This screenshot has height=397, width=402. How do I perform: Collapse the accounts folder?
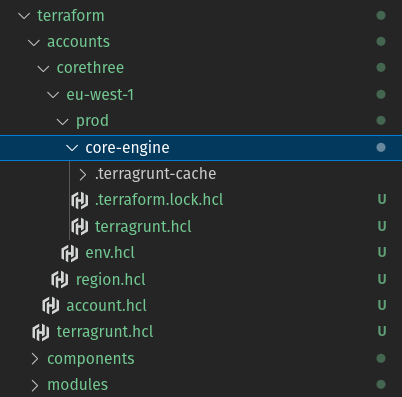(34, 42)
